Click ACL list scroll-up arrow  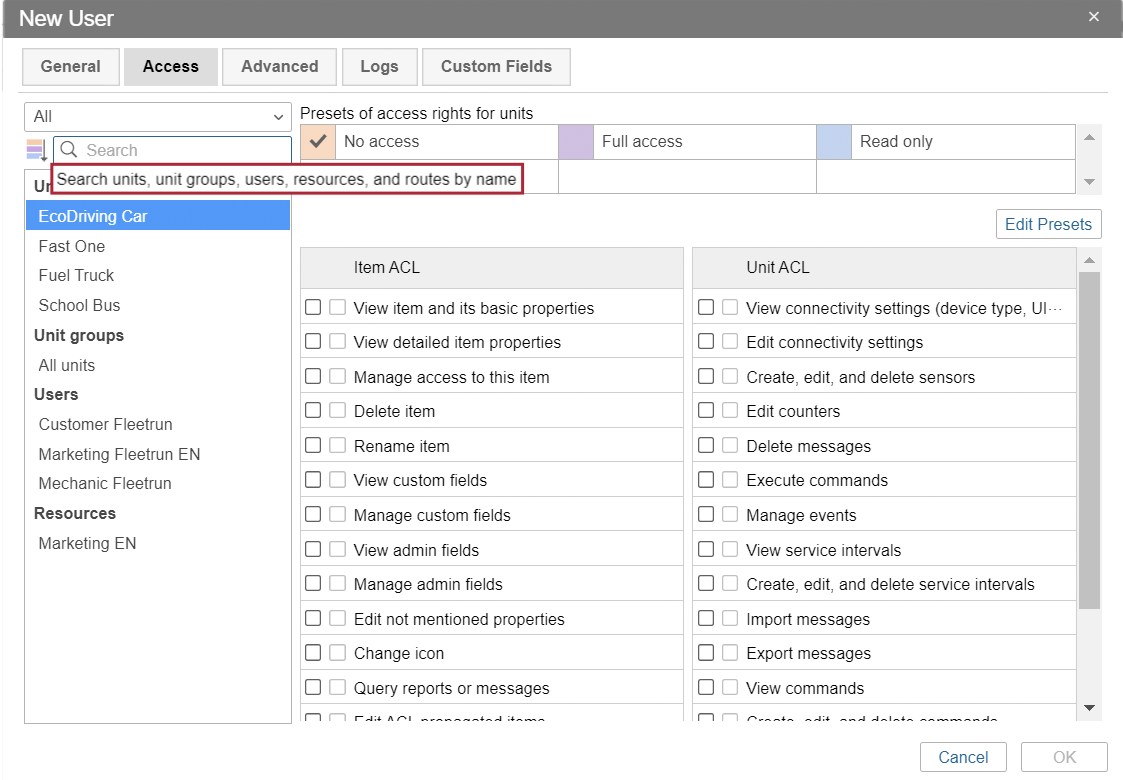1089,261
